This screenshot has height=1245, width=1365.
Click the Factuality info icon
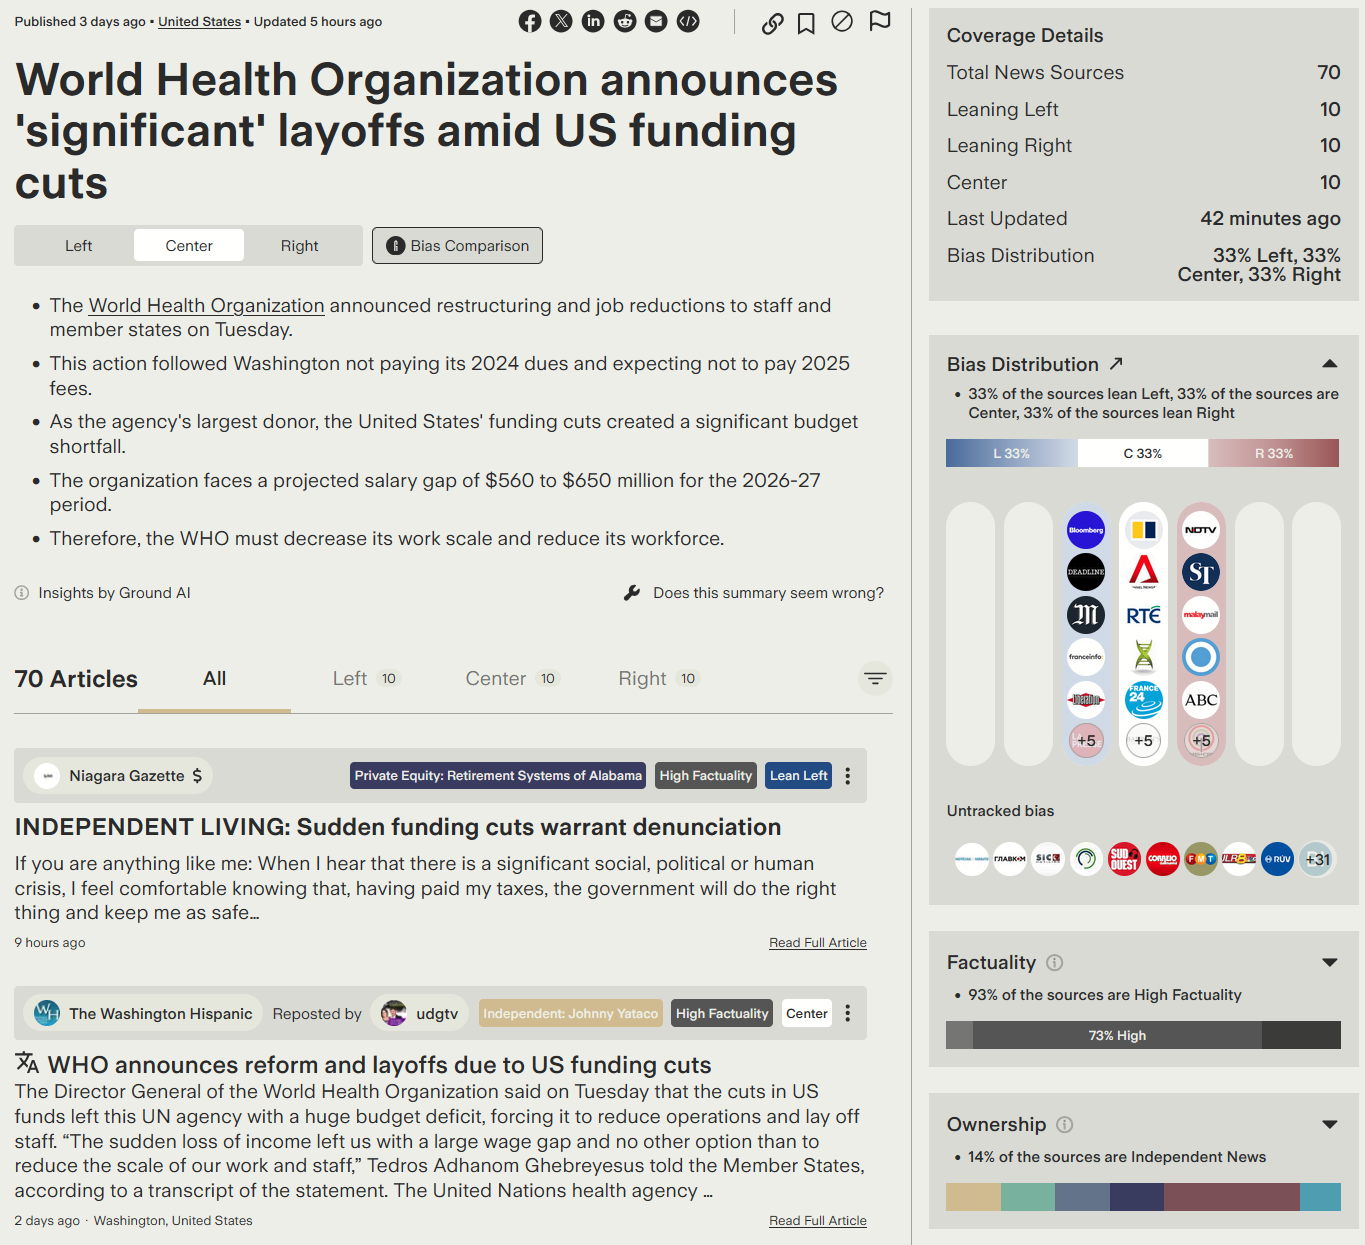coord(1055,962)
